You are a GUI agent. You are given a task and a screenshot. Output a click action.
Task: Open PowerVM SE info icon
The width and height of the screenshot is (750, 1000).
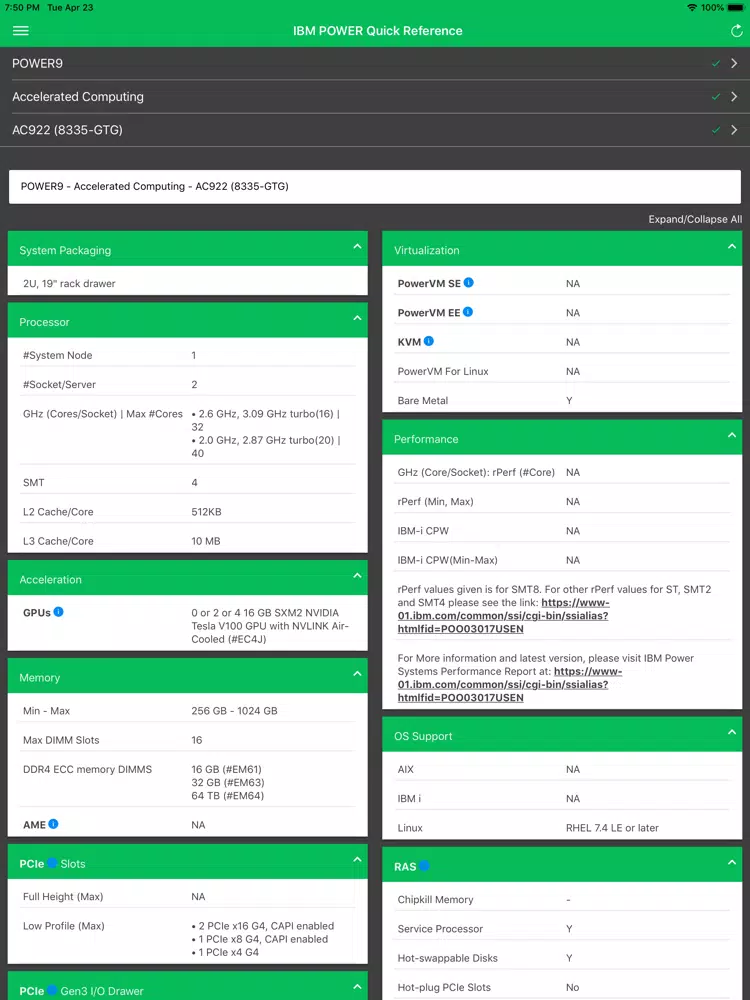pos(469,283)
